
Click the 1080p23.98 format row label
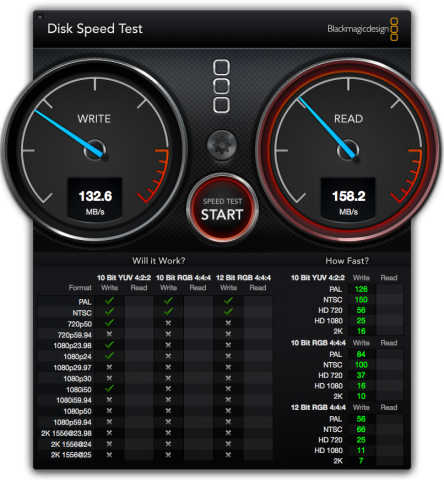[x=72, y=346]
